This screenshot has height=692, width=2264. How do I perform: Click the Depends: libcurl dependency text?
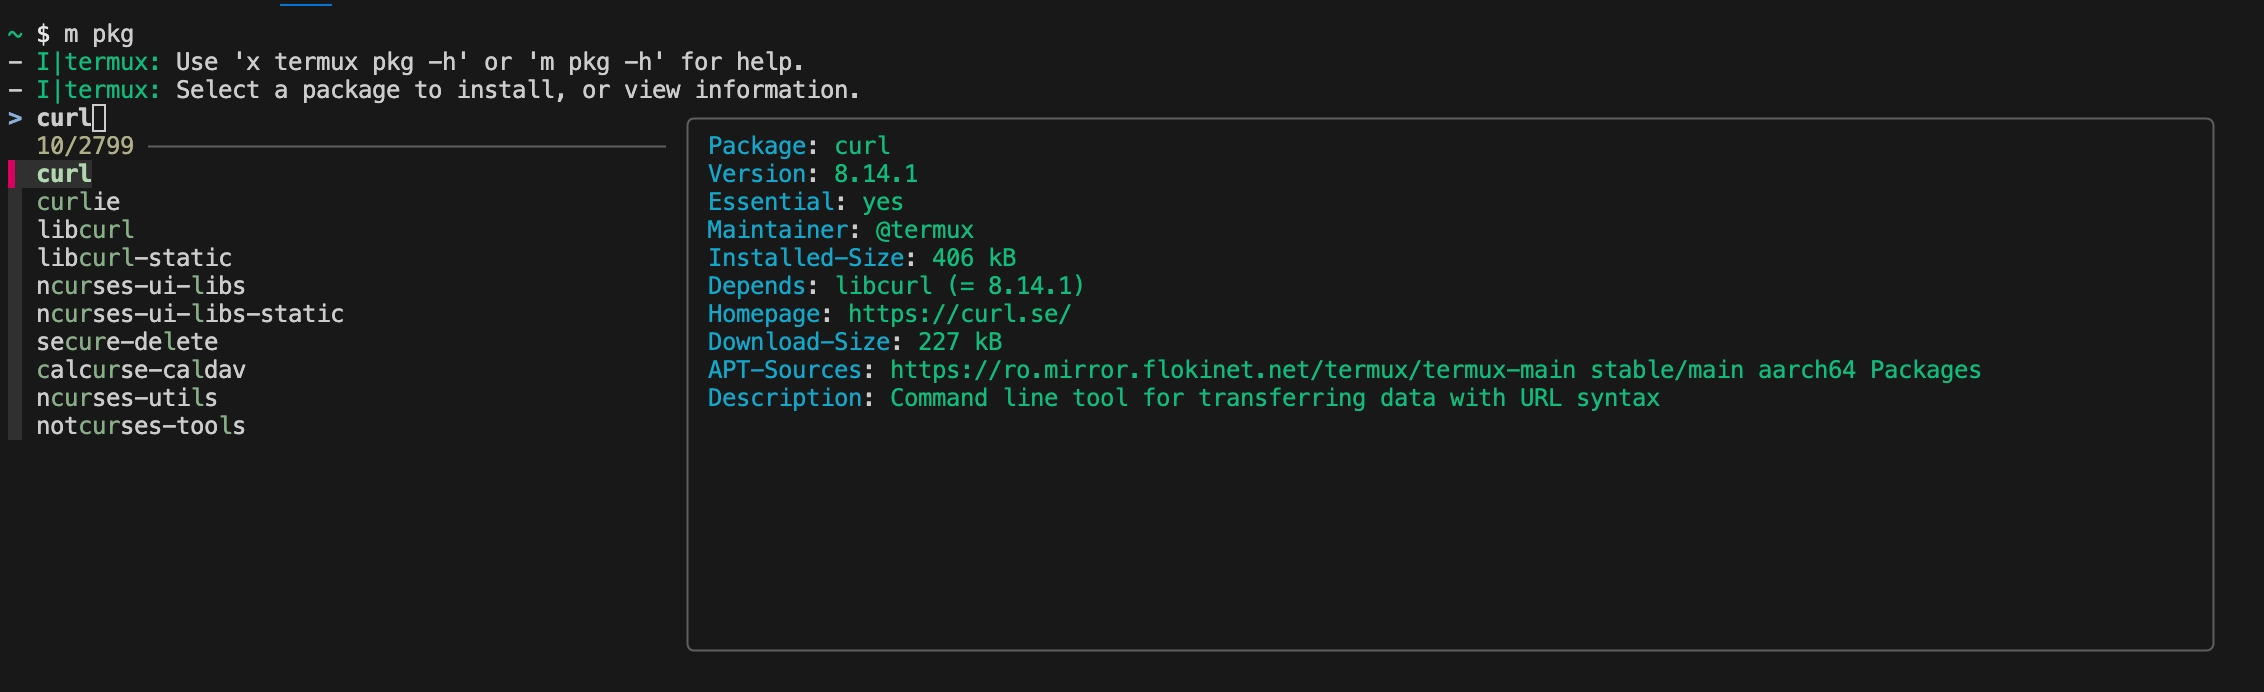[895, 285]
